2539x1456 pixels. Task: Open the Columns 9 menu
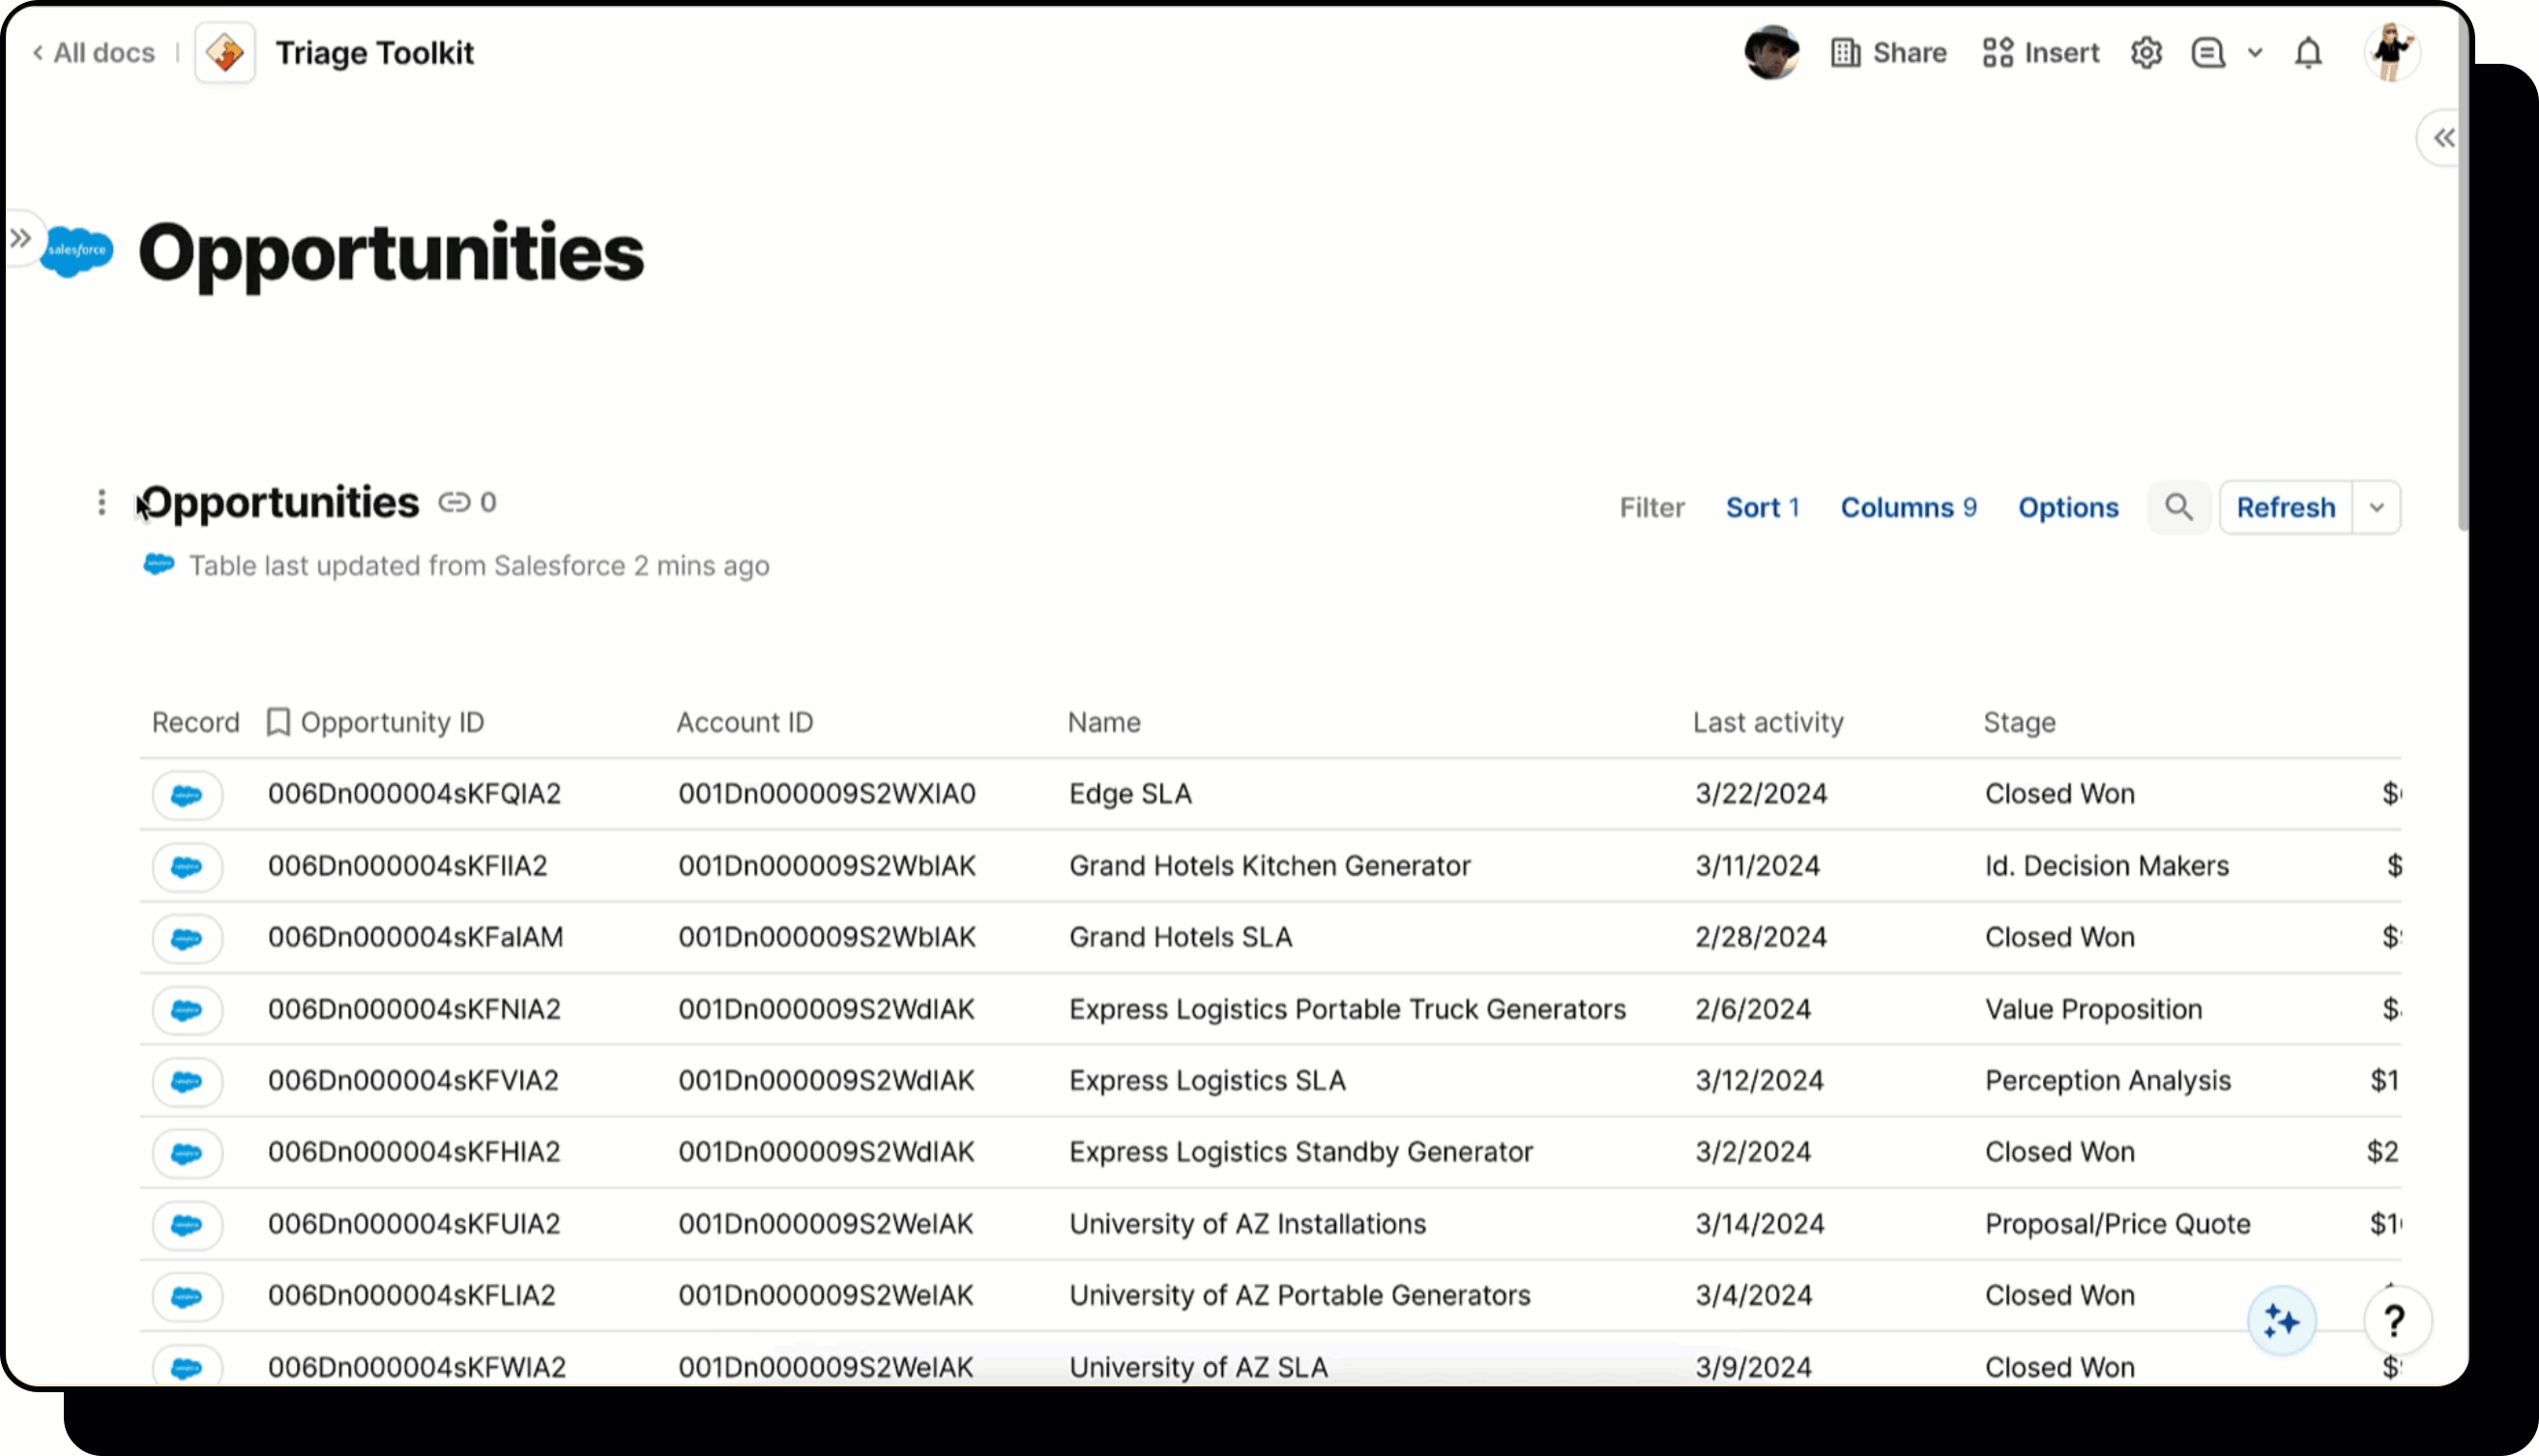1908,507
